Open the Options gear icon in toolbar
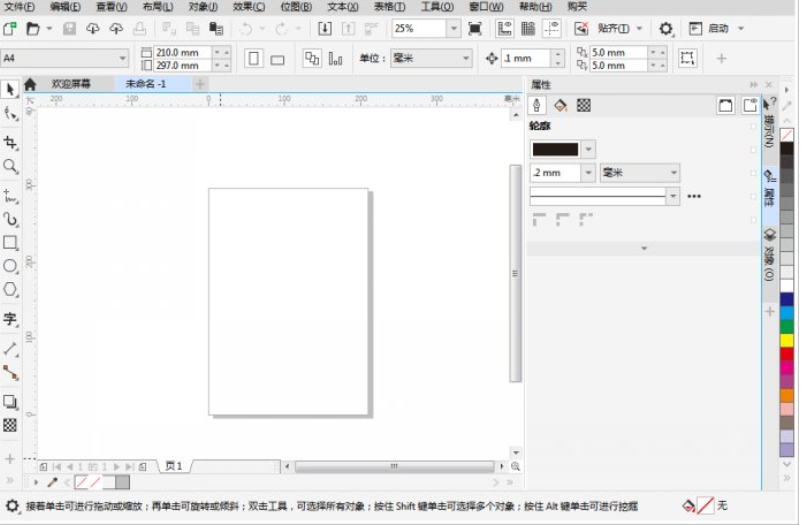 pos(666,29)
